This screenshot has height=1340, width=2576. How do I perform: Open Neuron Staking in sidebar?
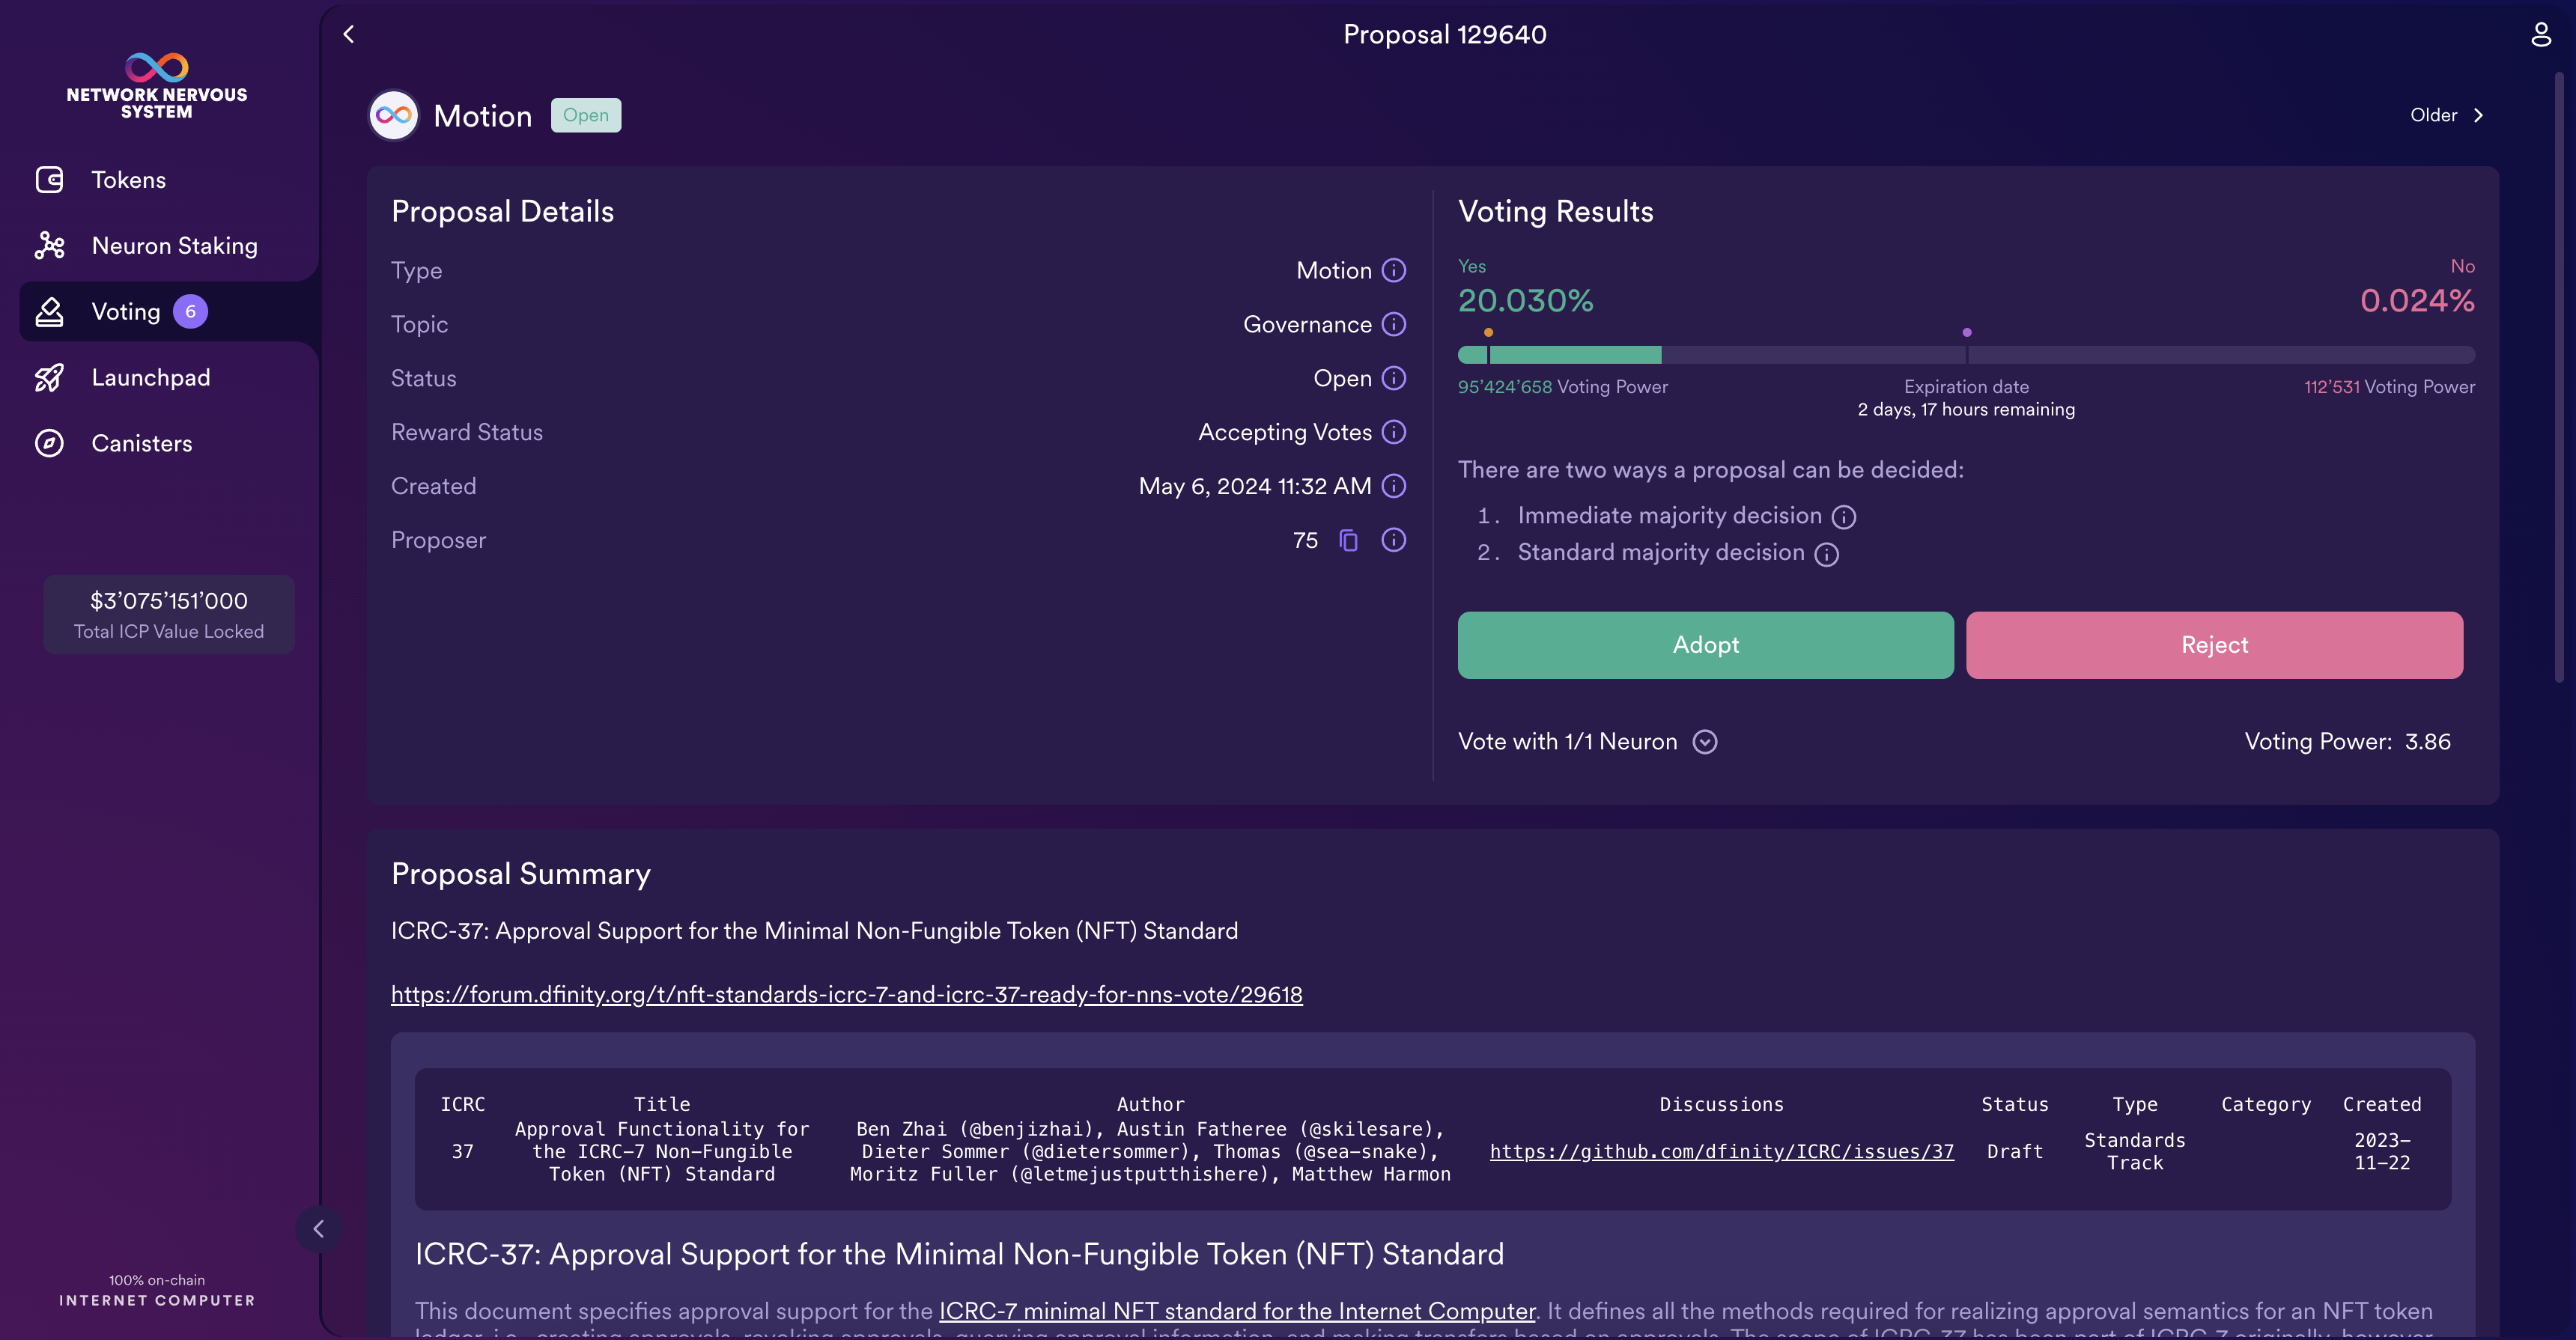pos(174,246)
